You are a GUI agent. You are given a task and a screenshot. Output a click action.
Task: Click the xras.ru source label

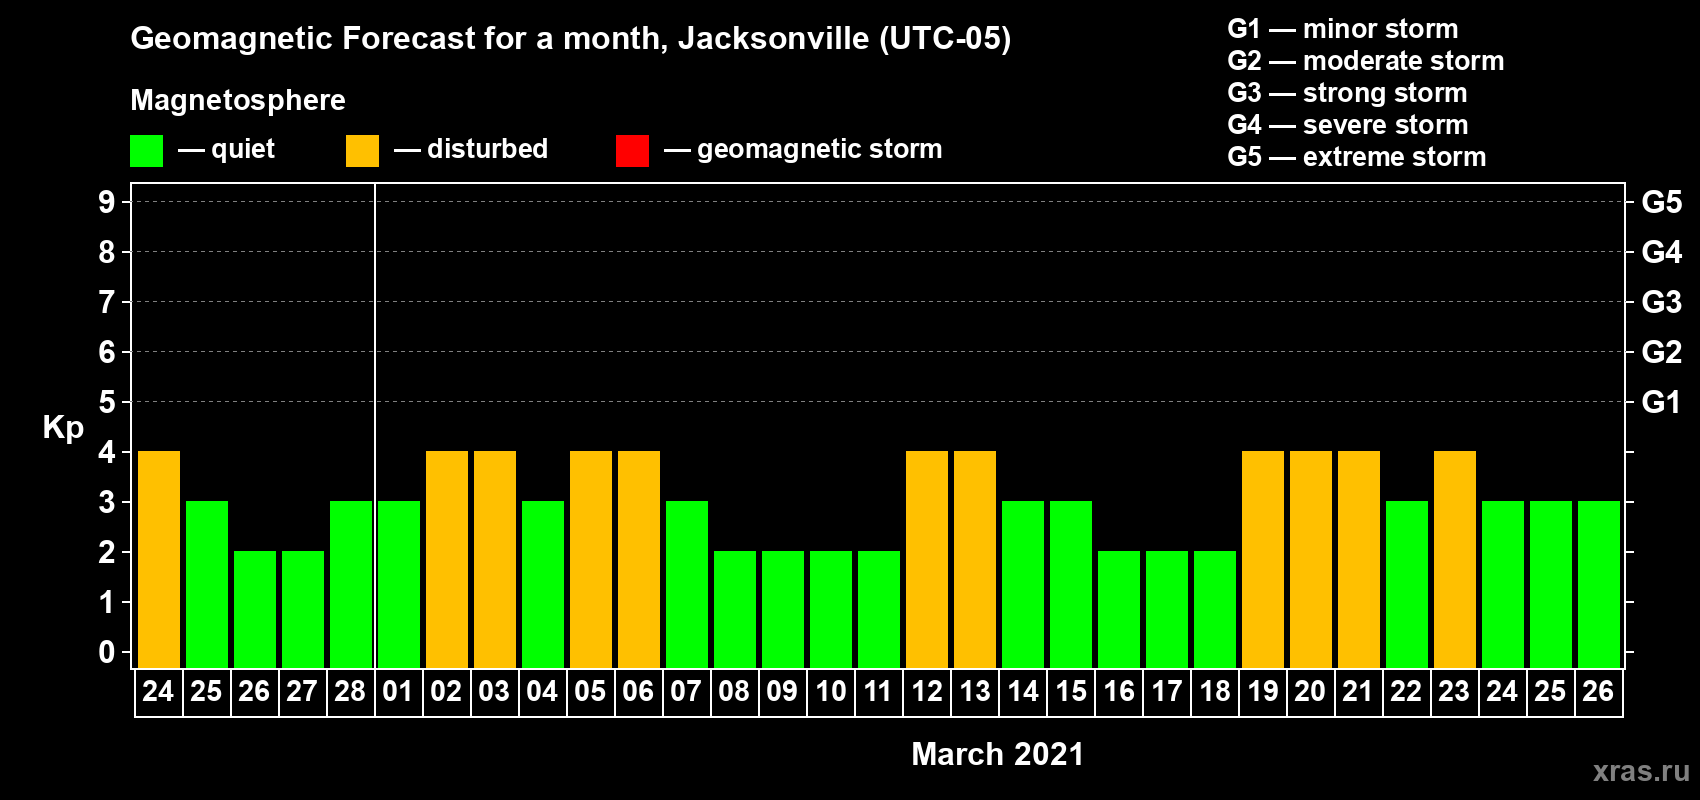(1641, 771)
